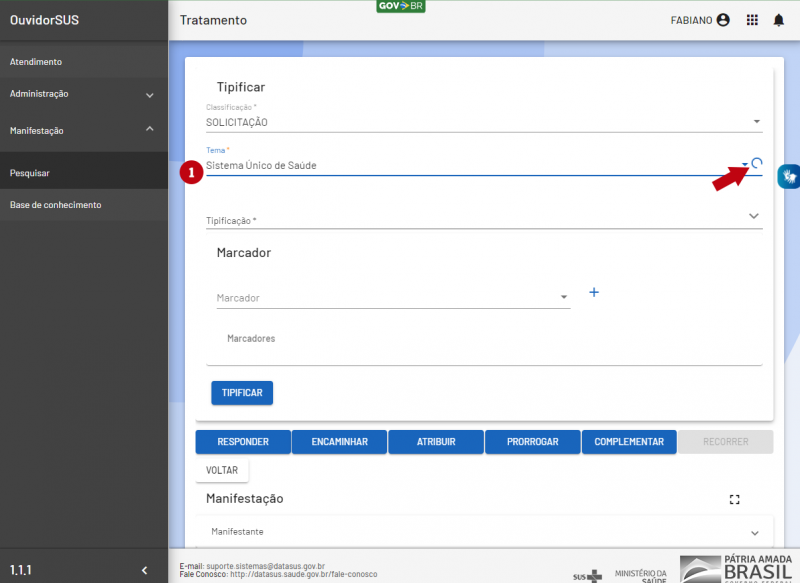Go to Pesquisar in the sidebar
The width and height of the screenshot is (800, 583).
(x=30, y=173)
